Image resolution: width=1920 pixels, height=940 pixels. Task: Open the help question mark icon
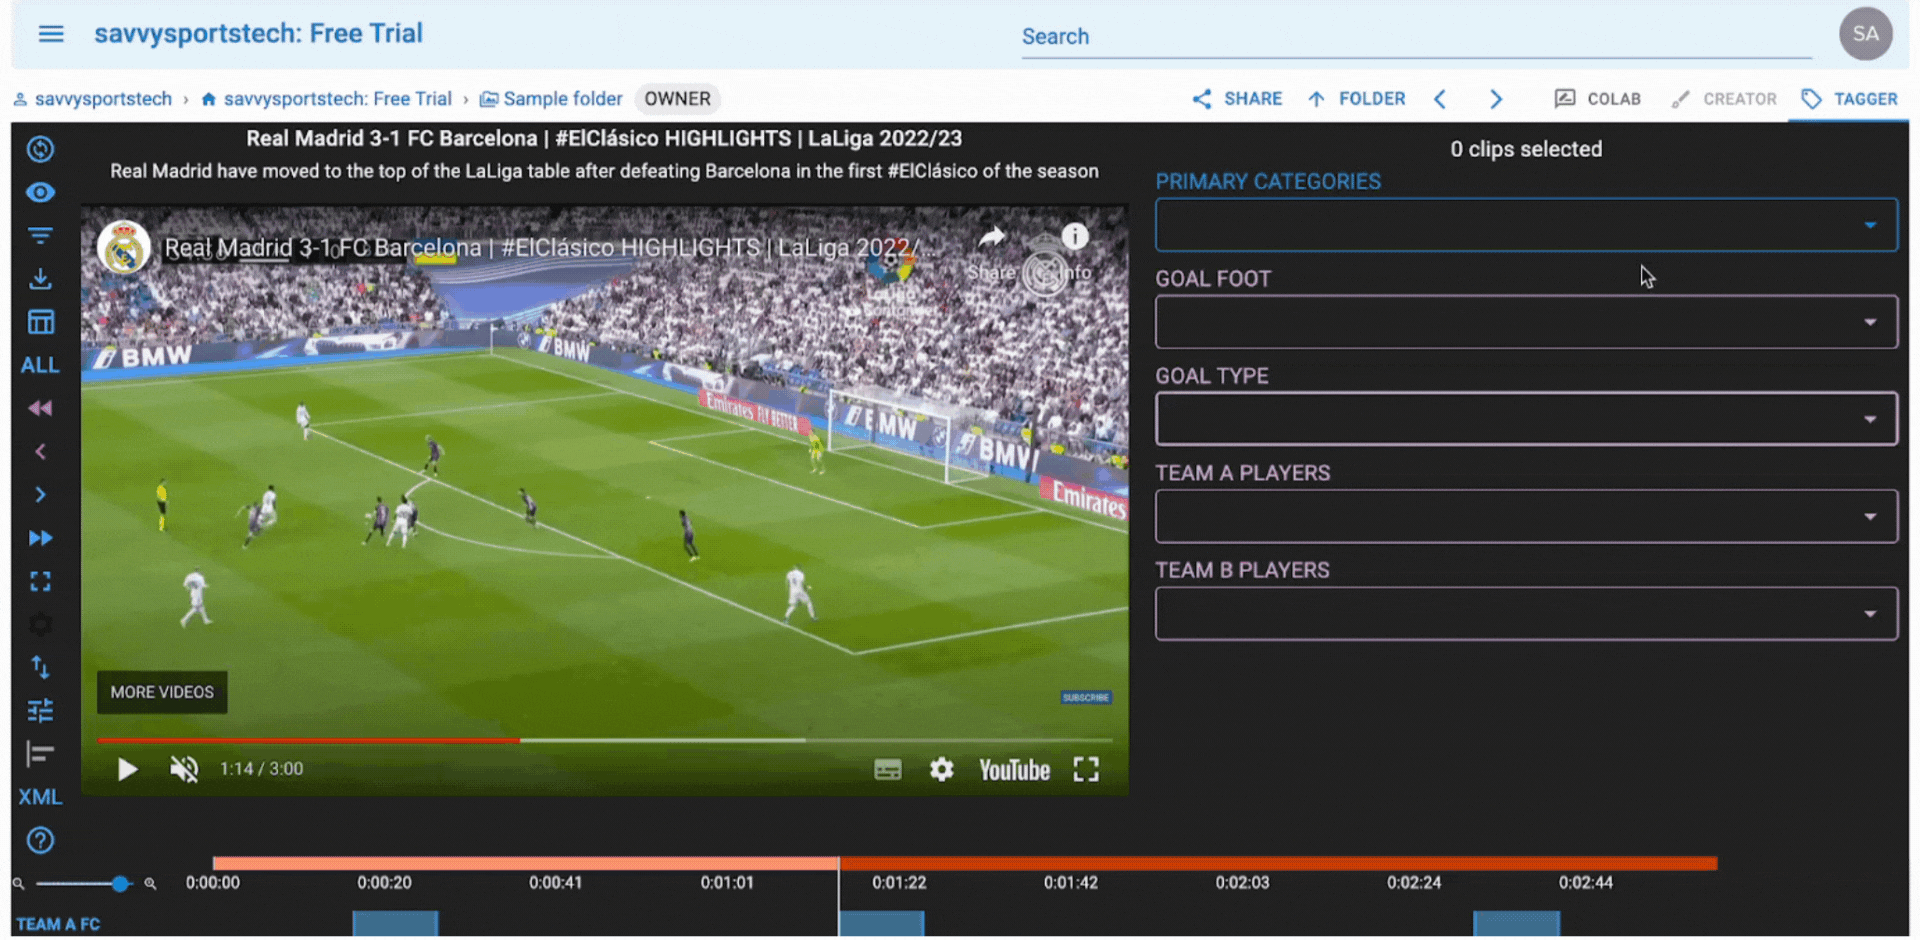(x=40, y=840)
